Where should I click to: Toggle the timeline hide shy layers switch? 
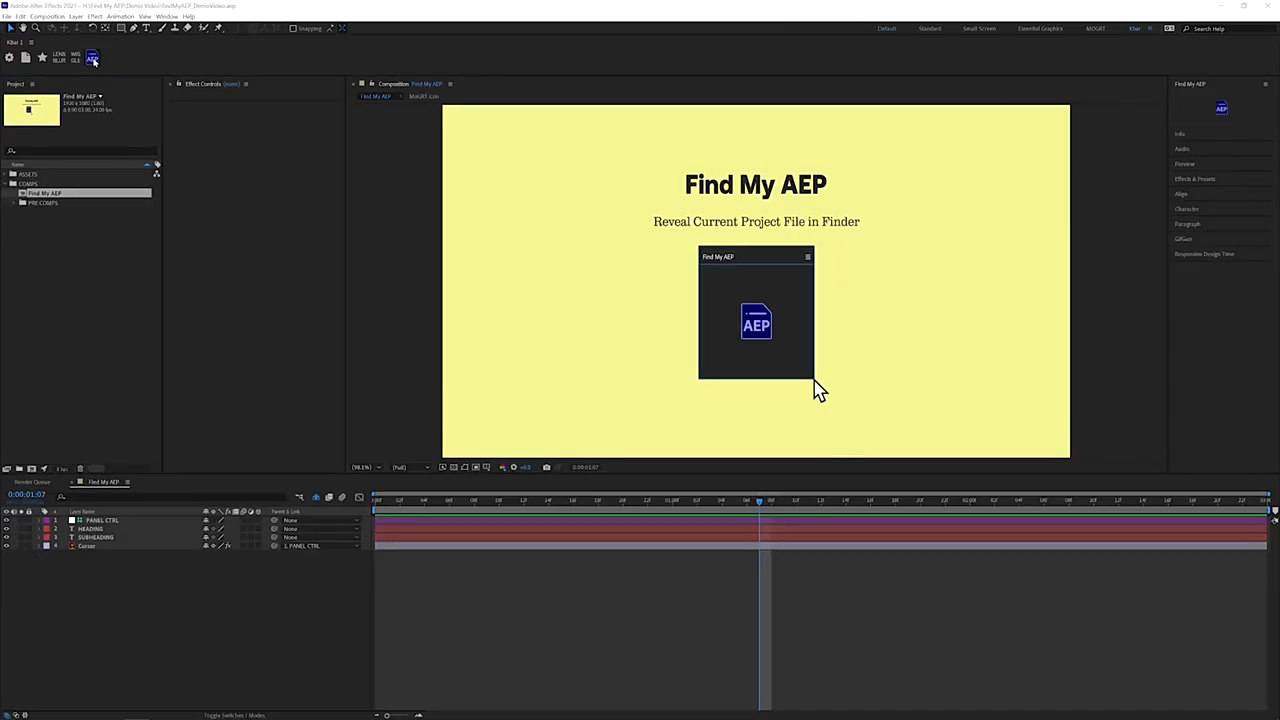pos(315,497)
